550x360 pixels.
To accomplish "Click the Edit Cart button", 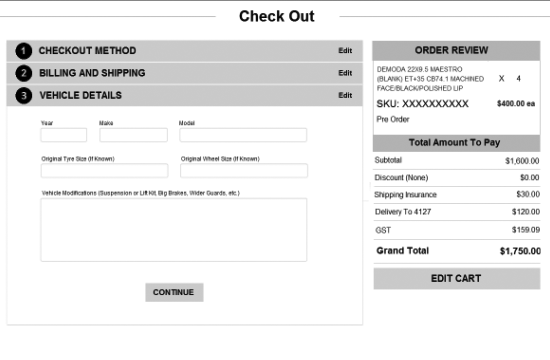I will (457, 279).
